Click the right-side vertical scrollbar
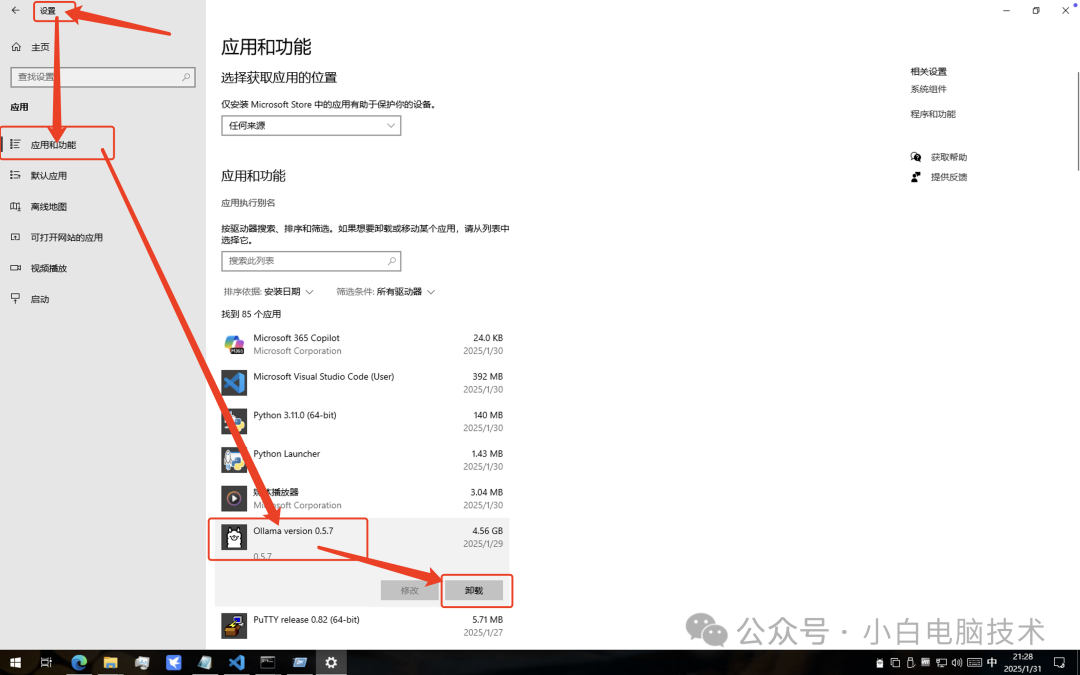Screen dimensions: 1080x675 click(x=1078, y=121)
